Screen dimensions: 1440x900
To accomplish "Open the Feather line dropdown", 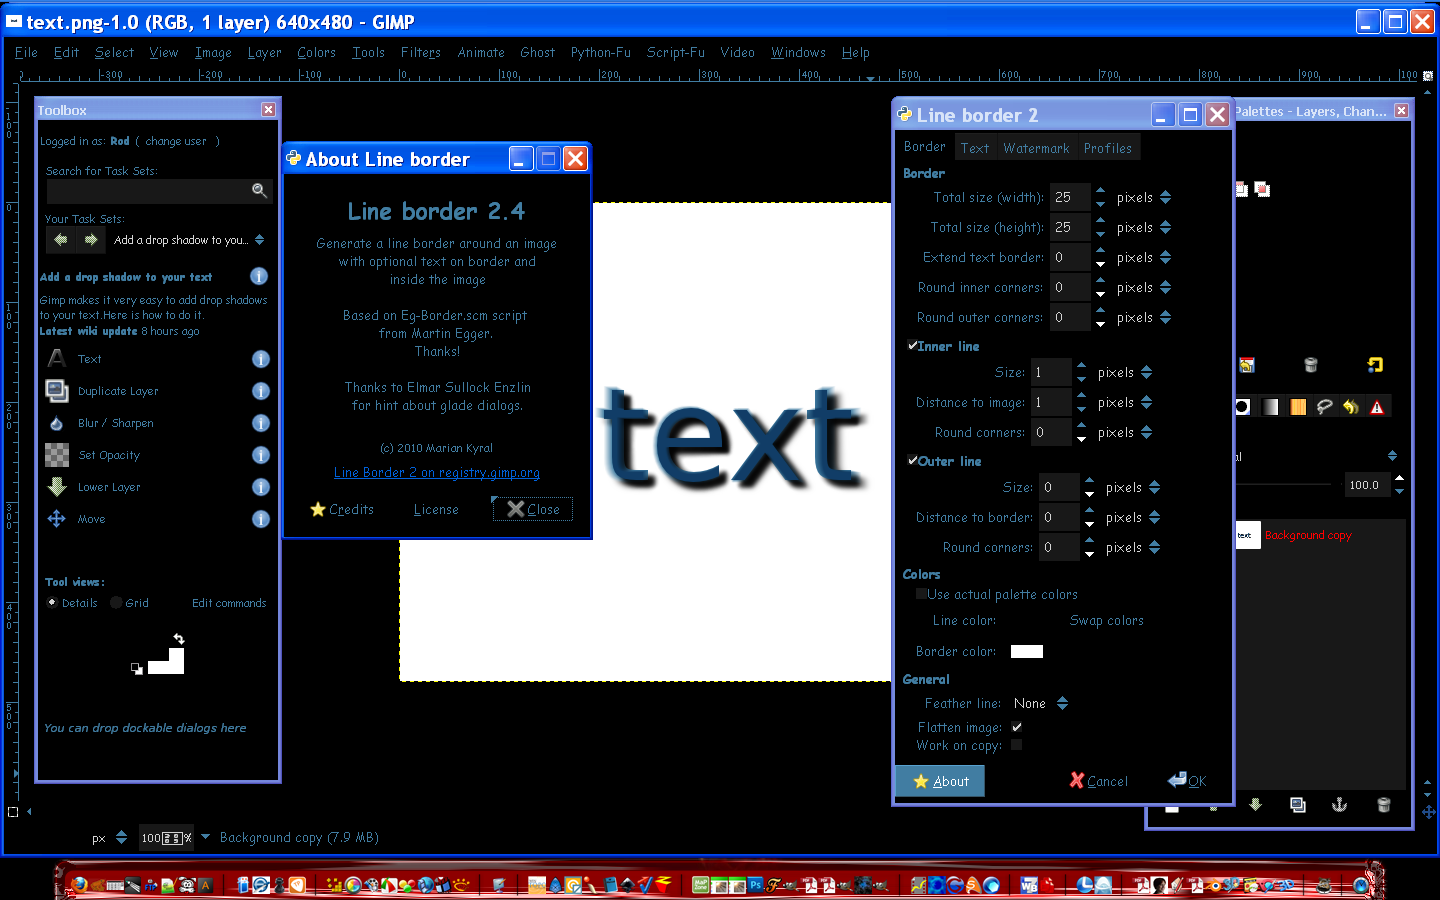I will (x=1041, y=704).
